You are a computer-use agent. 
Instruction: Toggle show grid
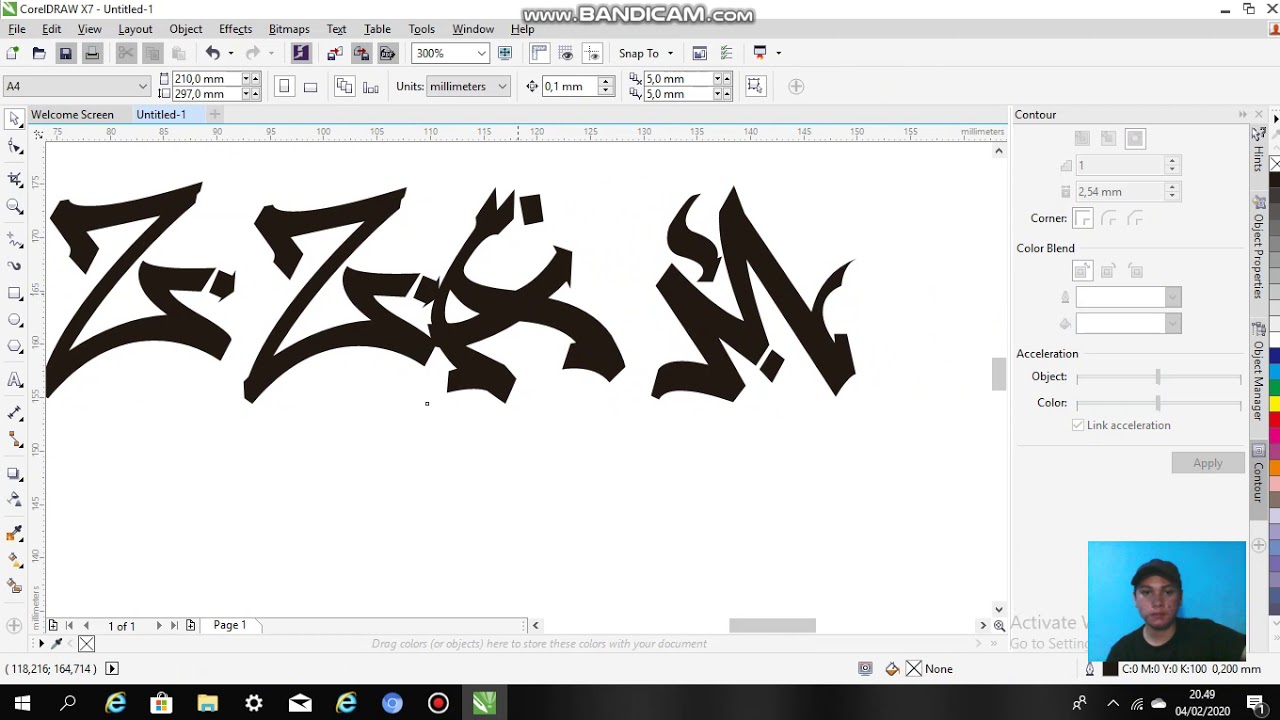[x=566, y=53]
